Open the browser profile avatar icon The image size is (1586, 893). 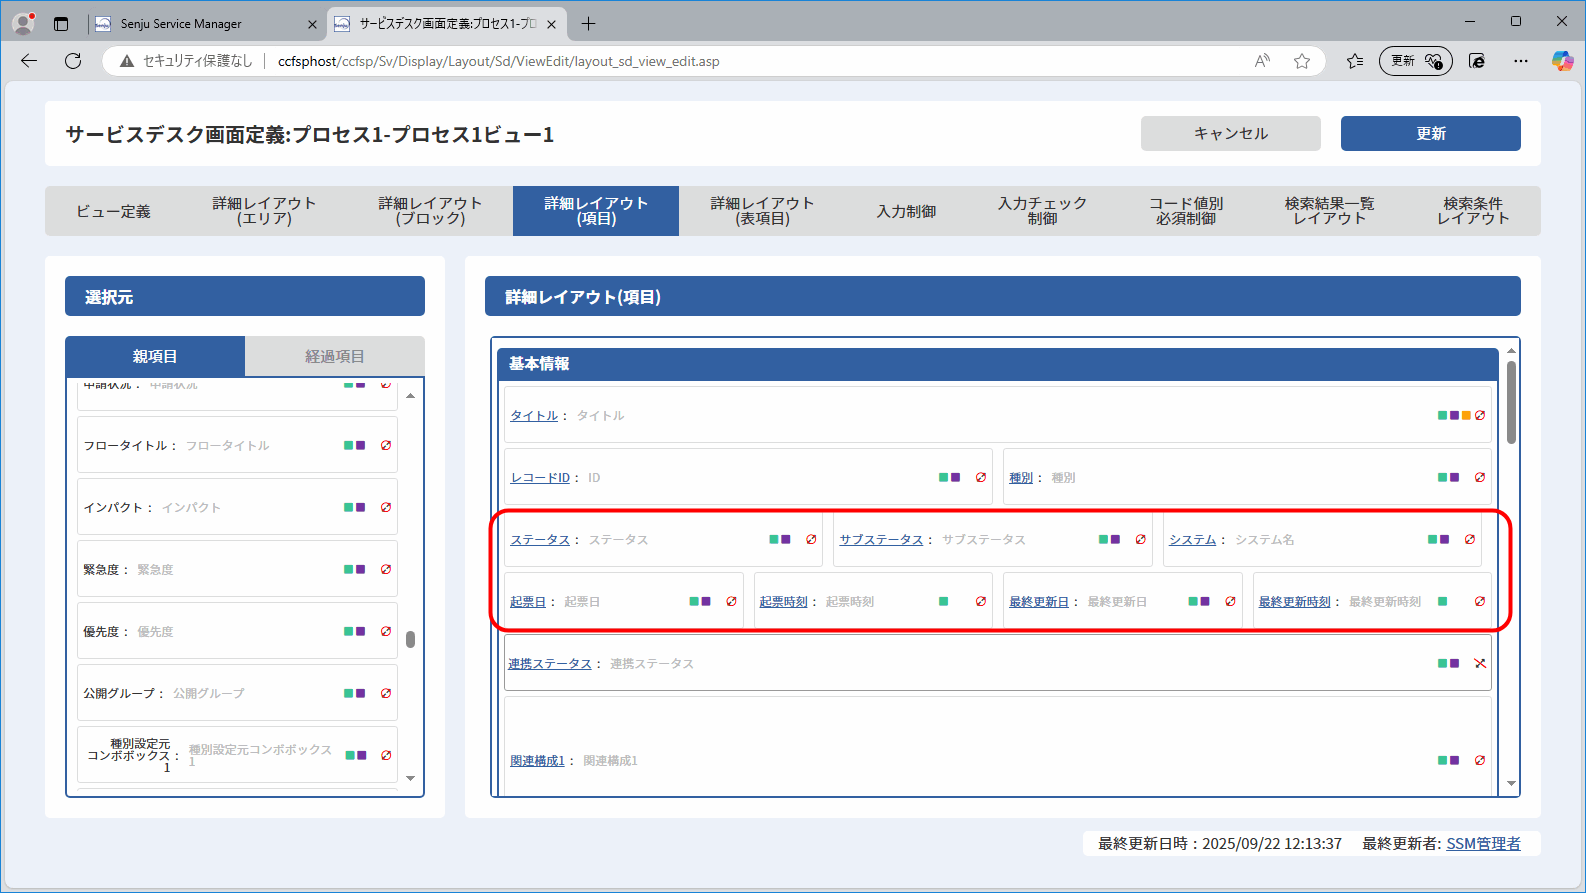click(23, 23)
